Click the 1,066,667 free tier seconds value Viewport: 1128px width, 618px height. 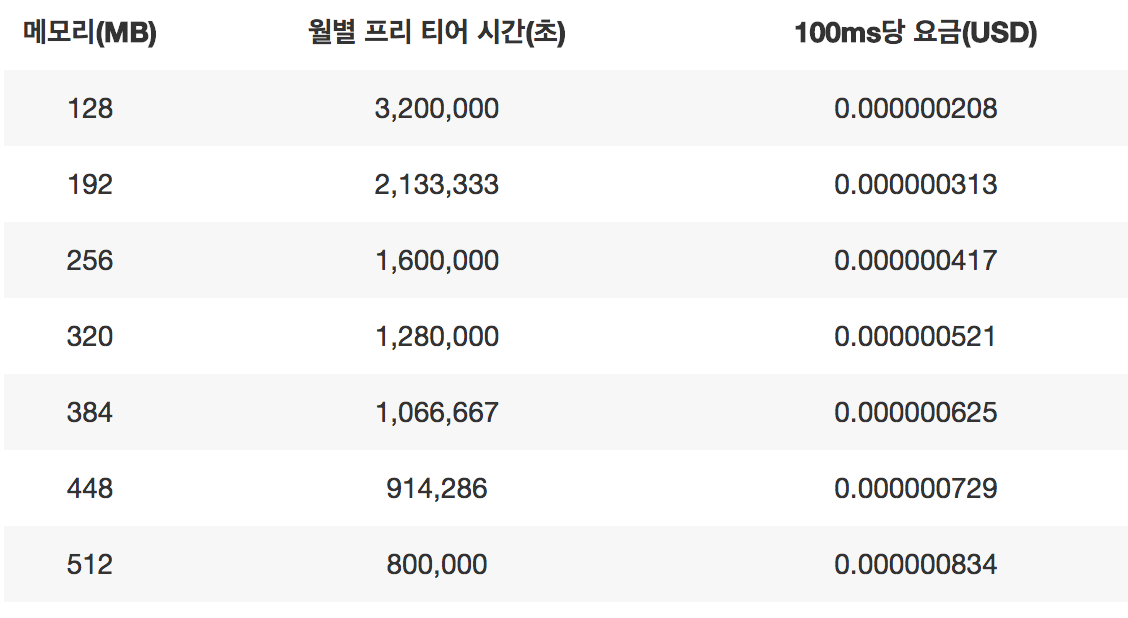[x=437, y=412]
